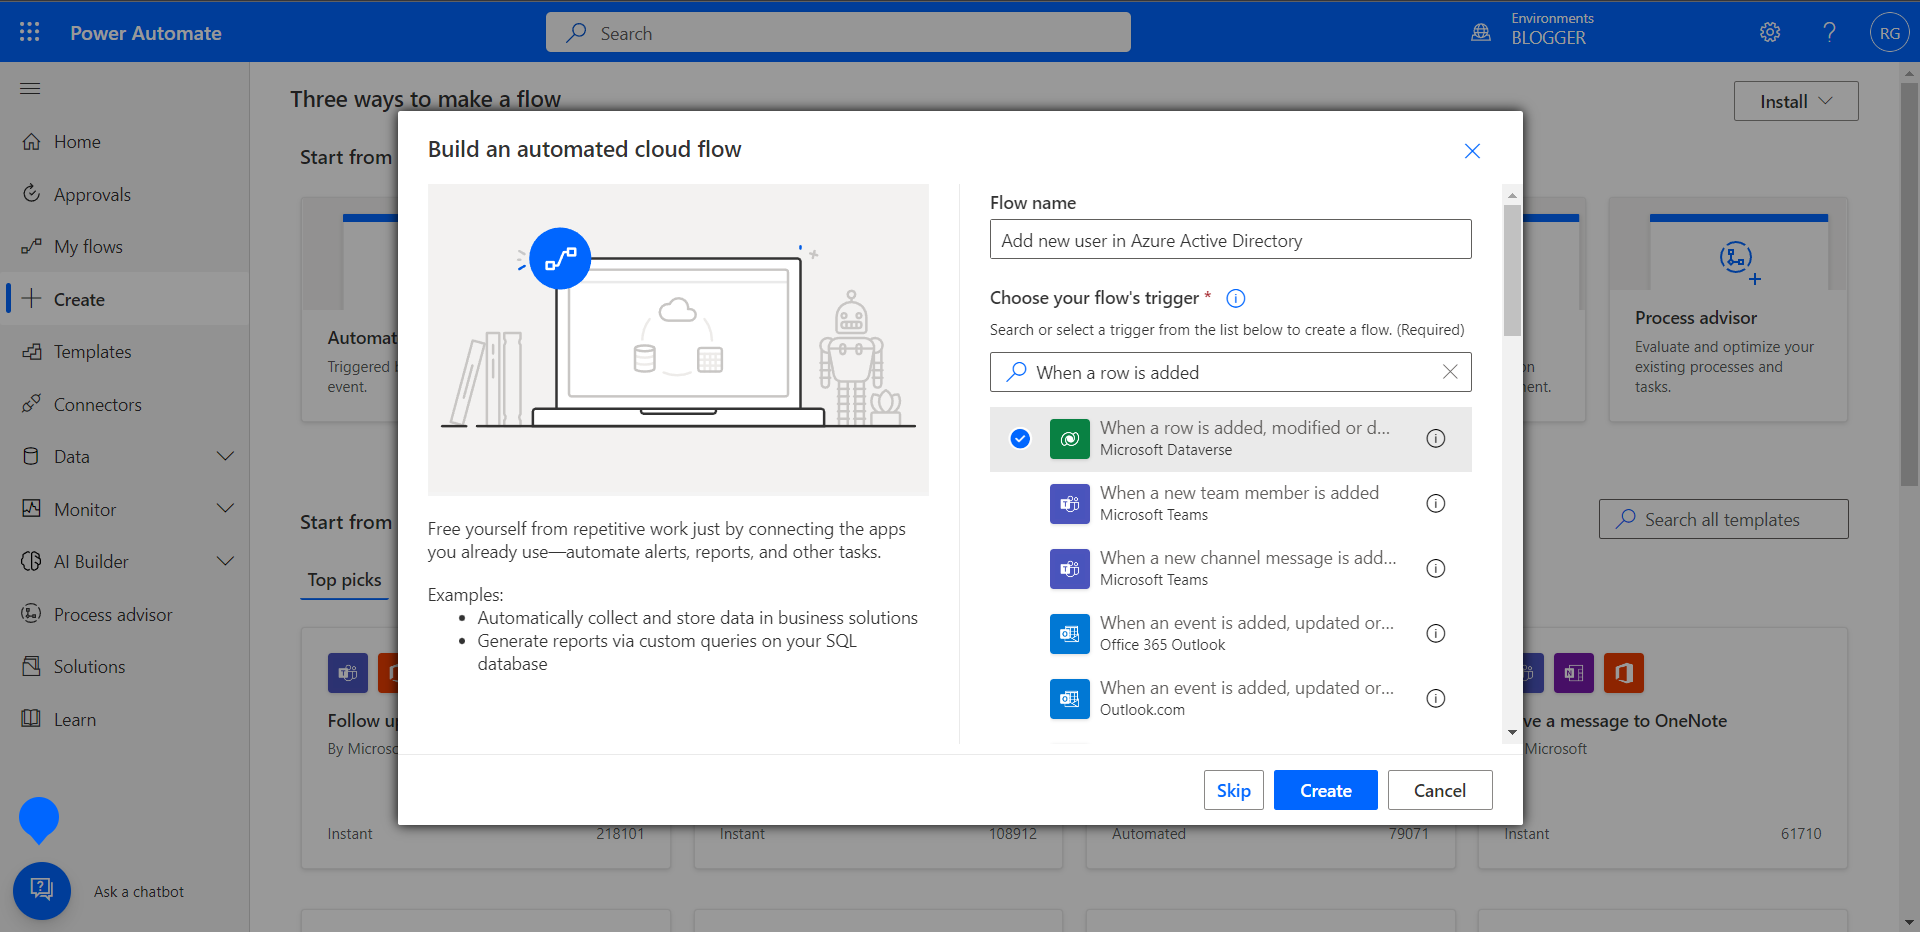Click the Connectors icon in sidebar
This screenshot has height=932, width=1920.
click(32, 404)
